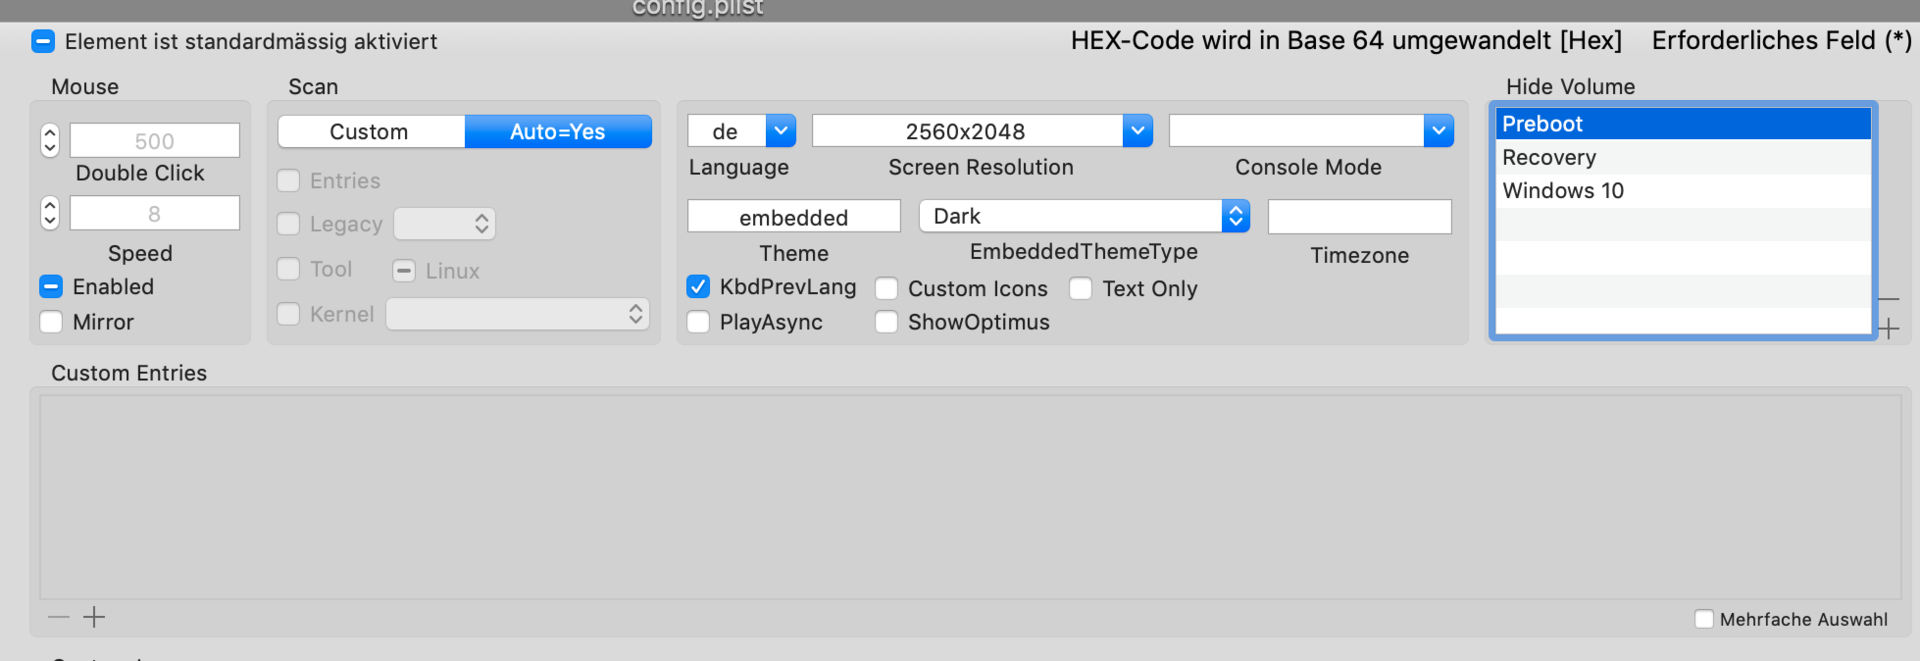Toggle the mouse Enabled checkbox
Screen dimensions: 1920x661
click(51, 287)
